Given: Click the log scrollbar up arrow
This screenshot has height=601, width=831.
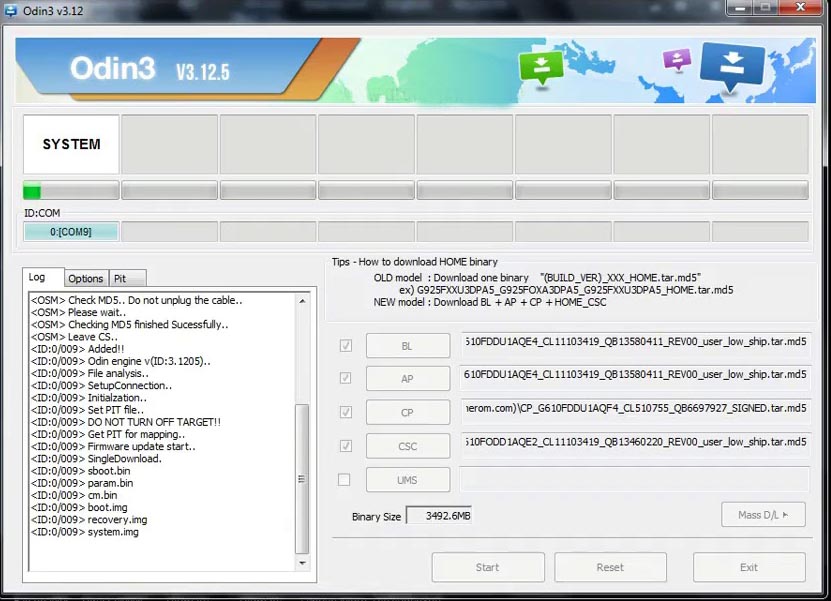Looking at the screenshot, I should tap(302, 301).
